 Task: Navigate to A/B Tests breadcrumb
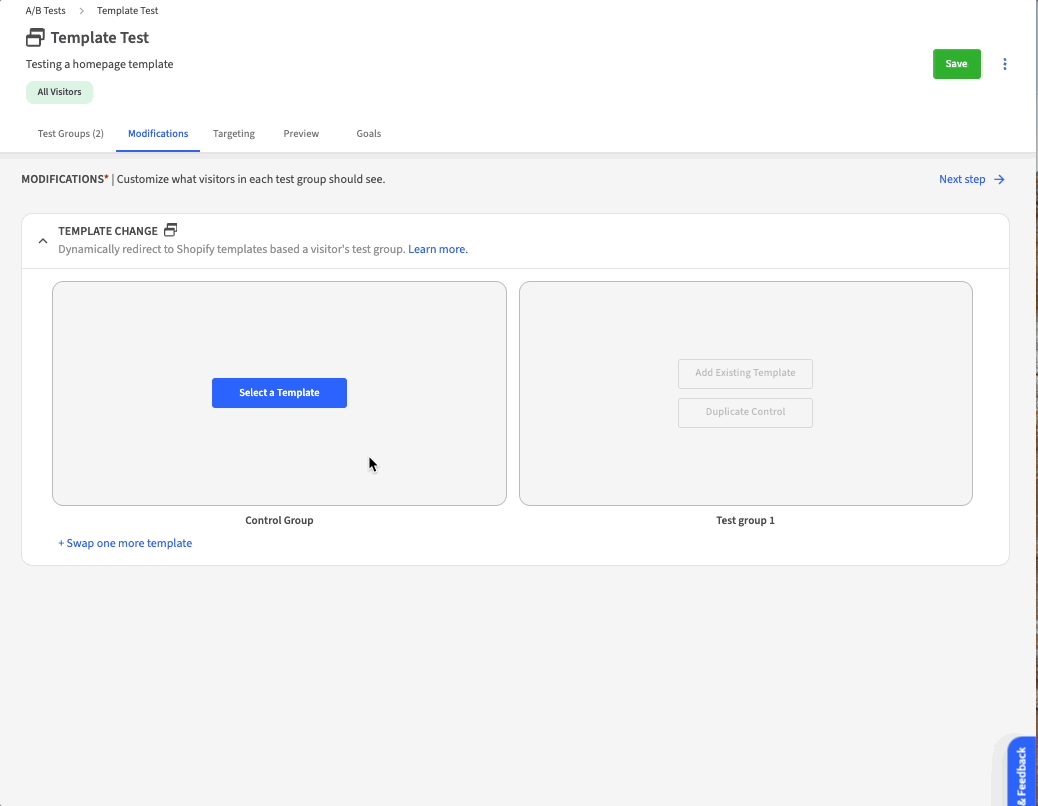click(46, 11)
